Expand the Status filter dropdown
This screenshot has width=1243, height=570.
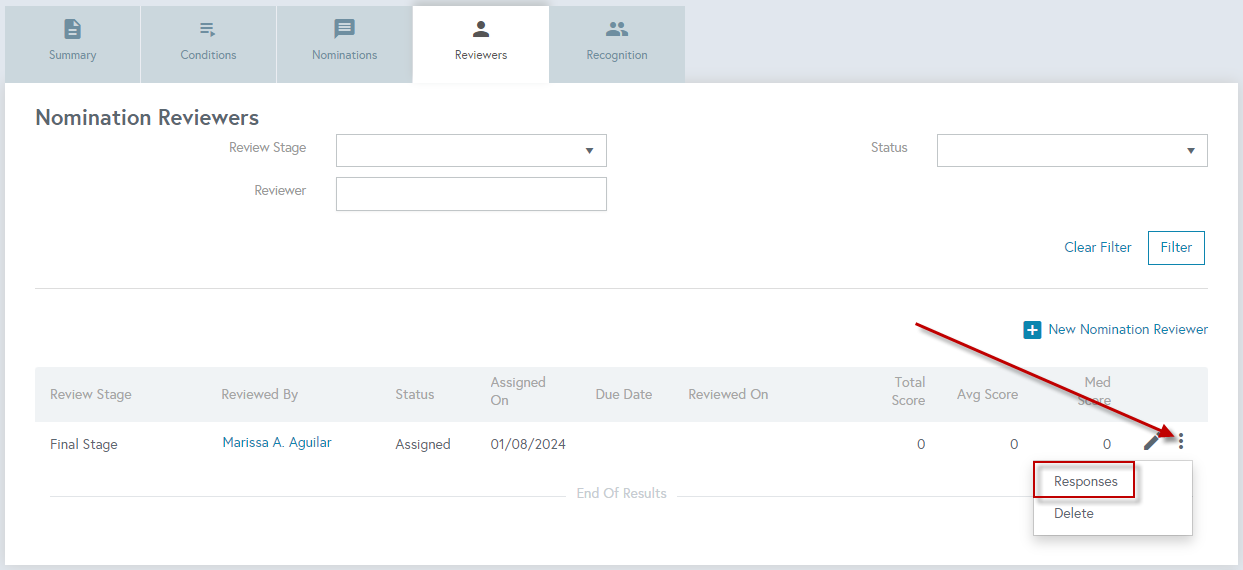coord(1072,150)
